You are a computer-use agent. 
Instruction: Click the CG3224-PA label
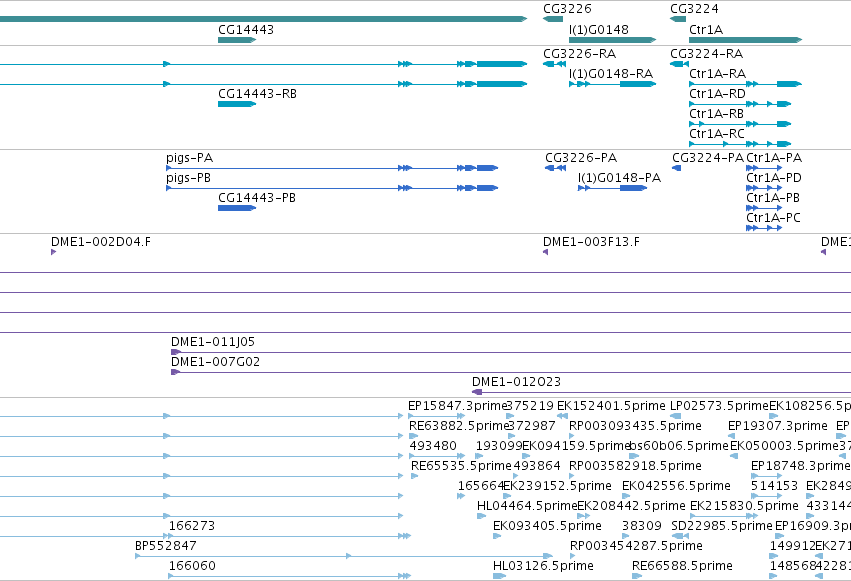(708, 158)
